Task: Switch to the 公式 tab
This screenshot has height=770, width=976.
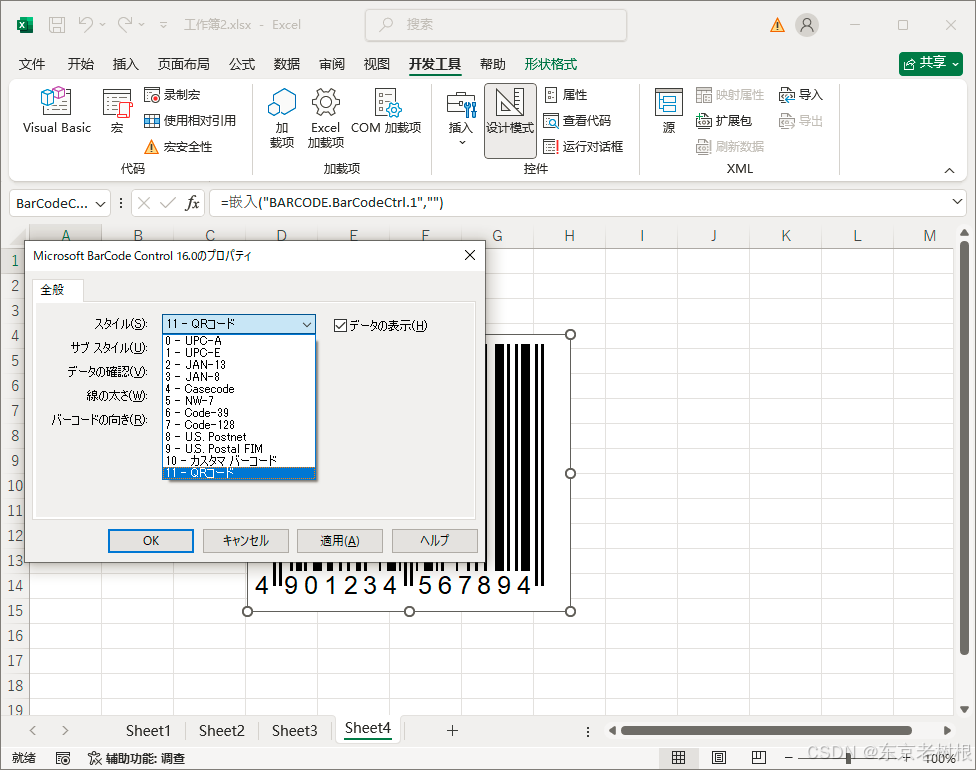Action: coord(242,64)
